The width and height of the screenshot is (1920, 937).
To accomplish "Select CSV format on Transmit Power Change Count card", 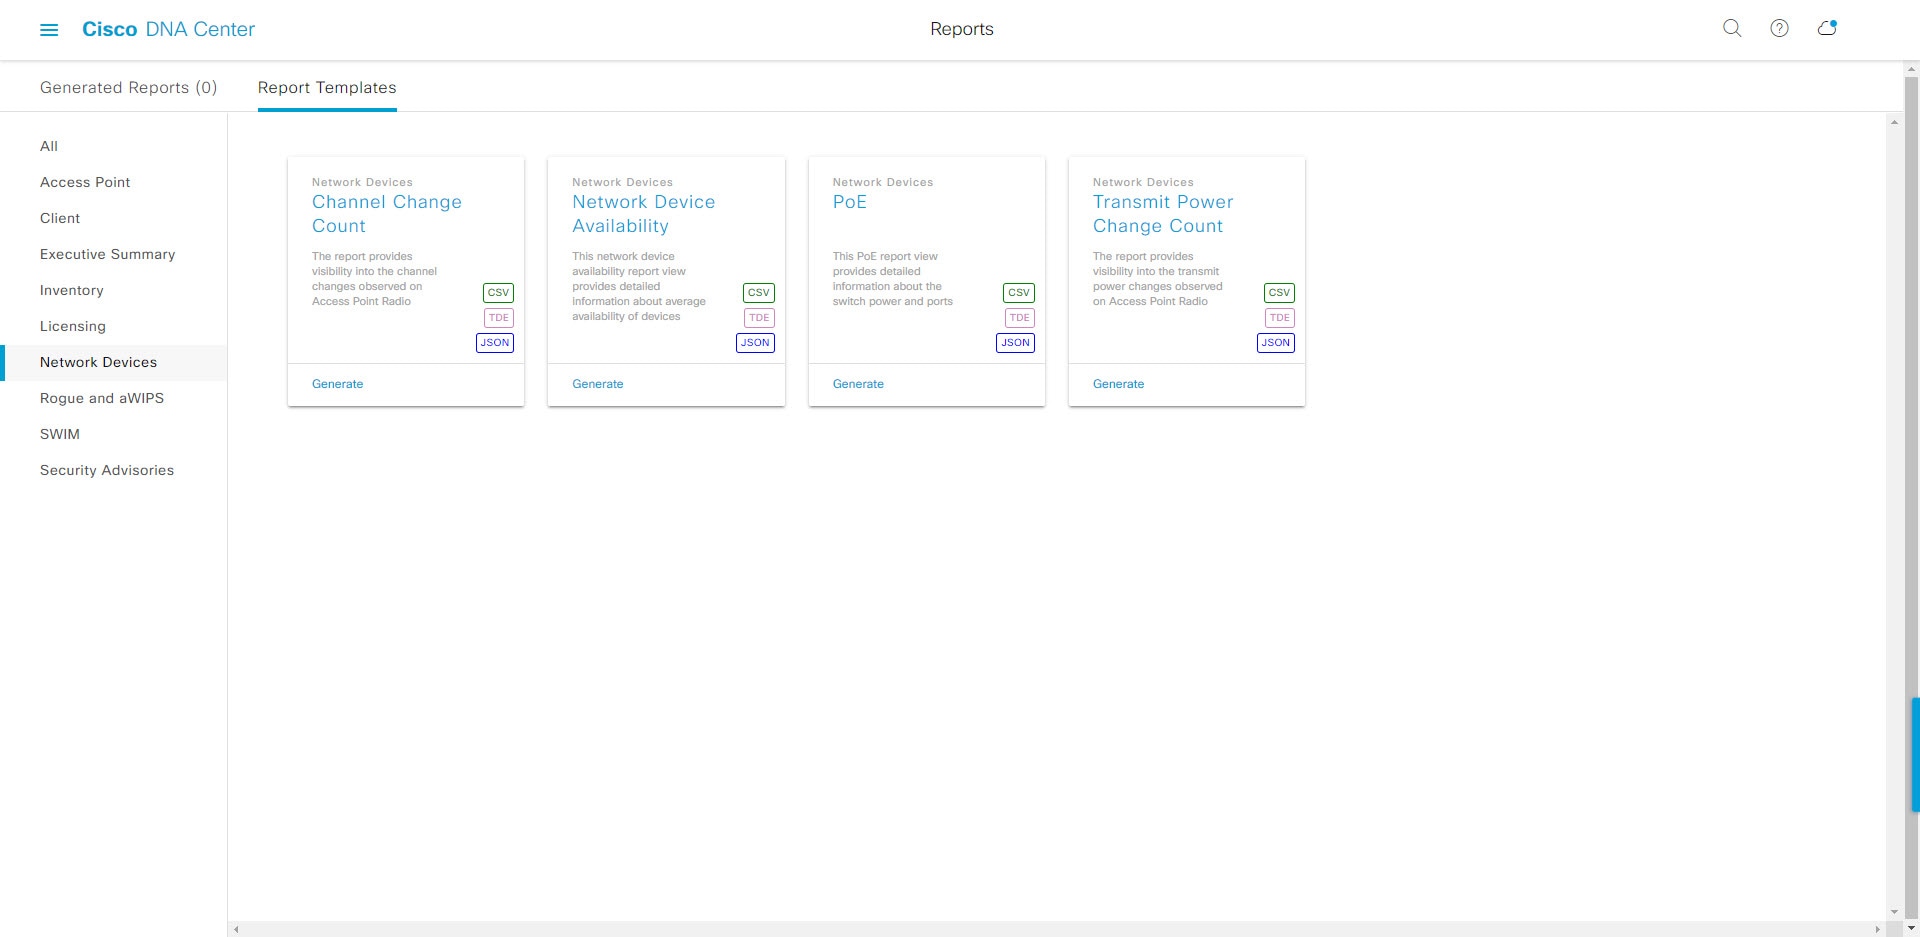I will 1279,292.
